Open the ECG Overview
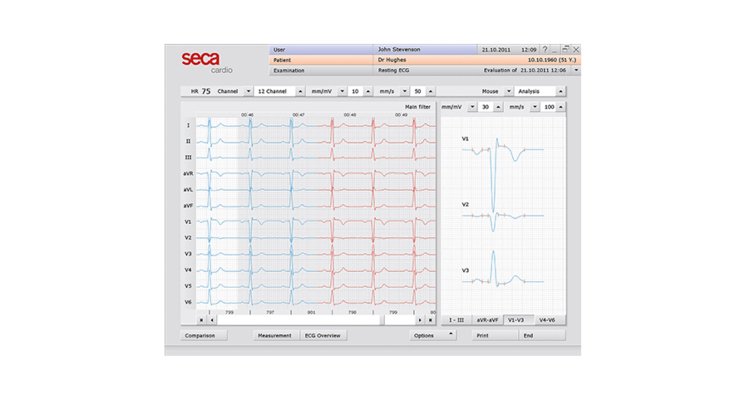Screen dimensions: 745x399 click(323, 335)
